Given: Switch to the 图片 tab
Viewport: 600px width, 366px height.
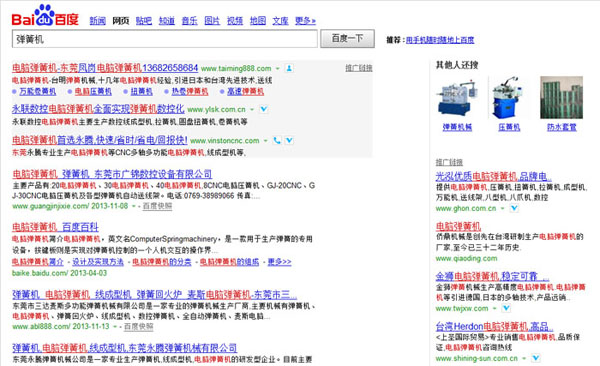Looking at the screenshot, I should [212, 21].
